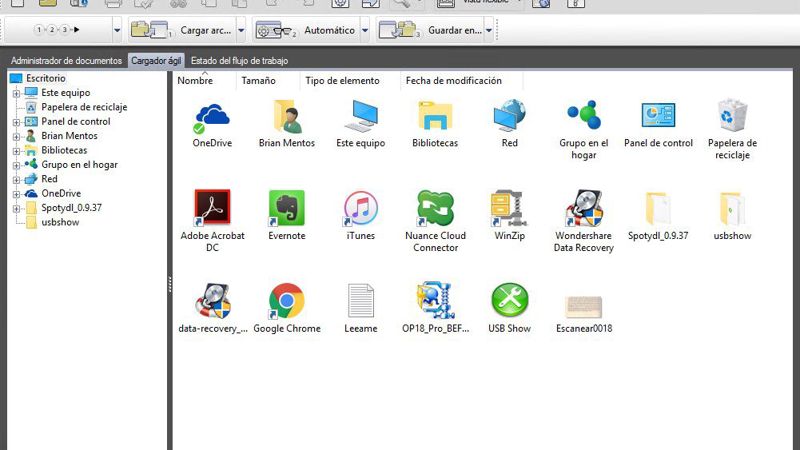Select the Papelera de reciclaje icon in file pane
Screen dimensions: 800x450
732,115
